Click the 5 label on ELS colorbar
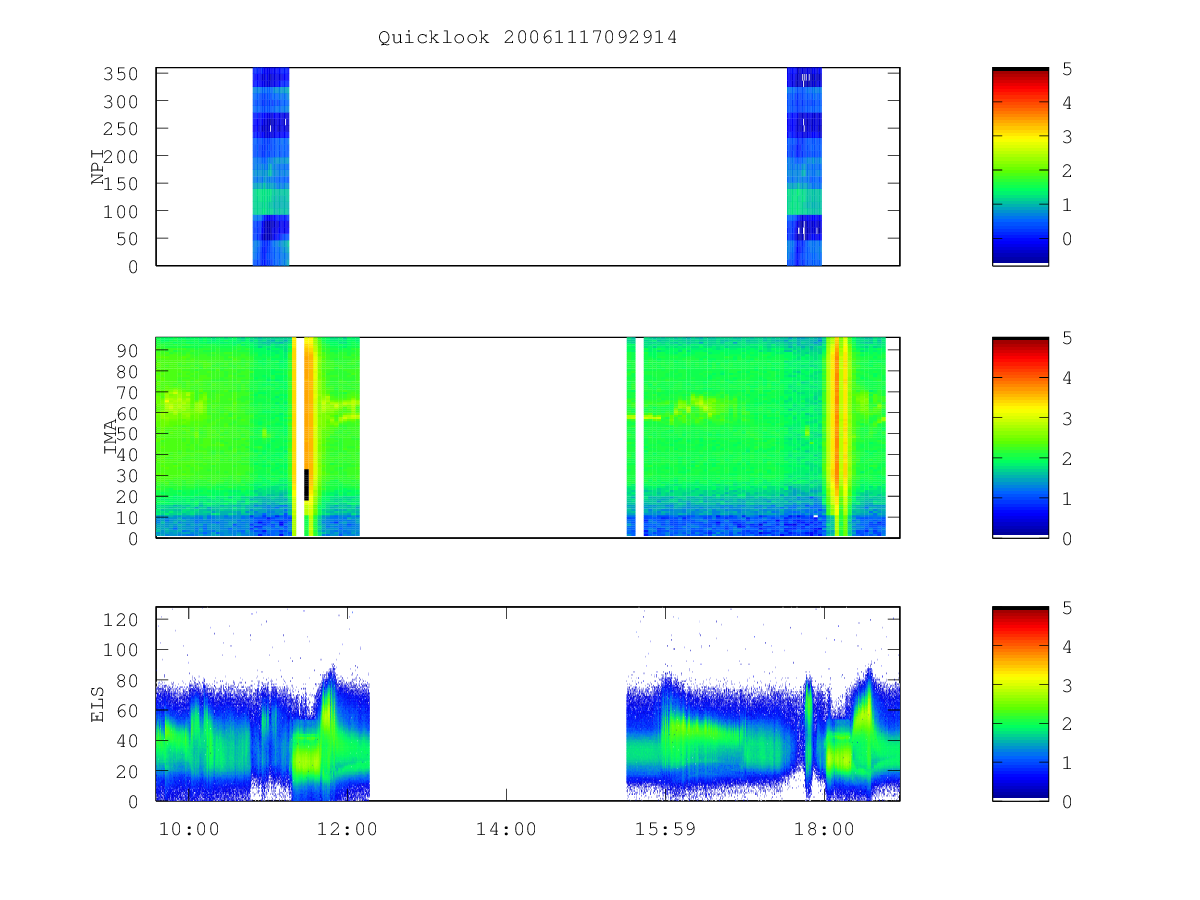Screen dimensions: 1200x900 (x=1067, y=608)
